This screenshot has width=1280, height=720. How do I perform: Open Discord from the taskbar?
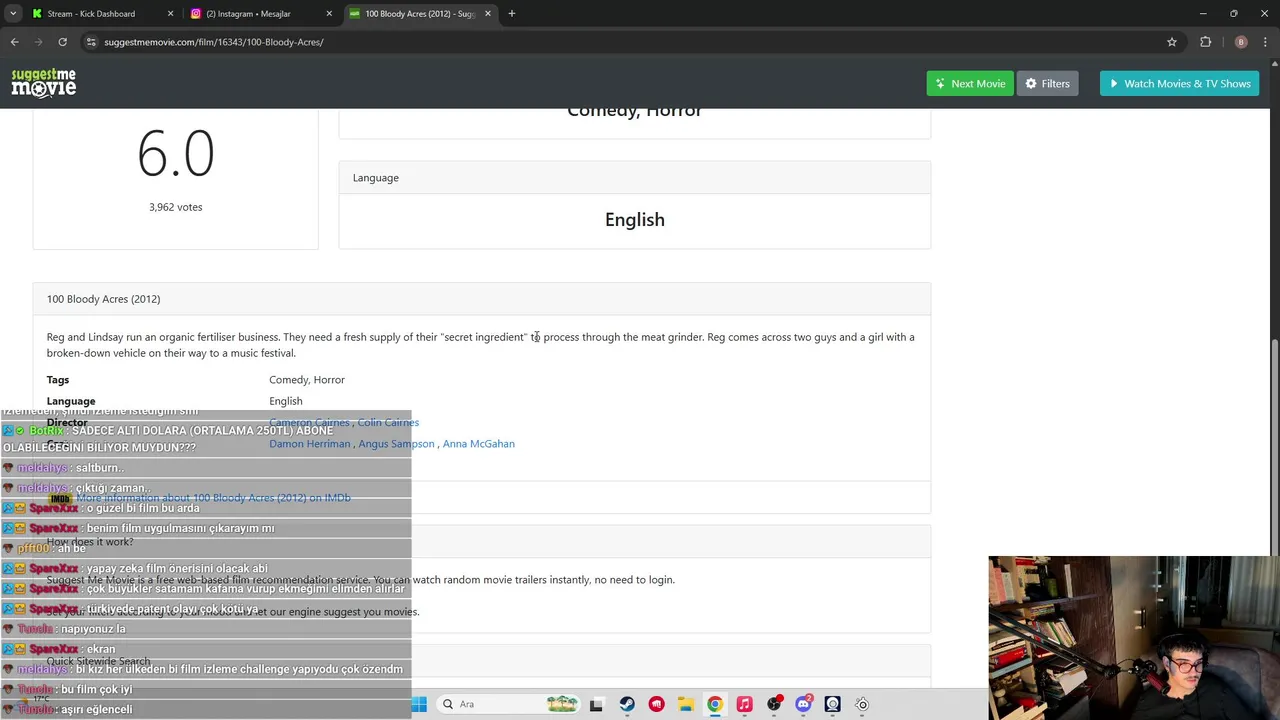click(x=803, y=704)
